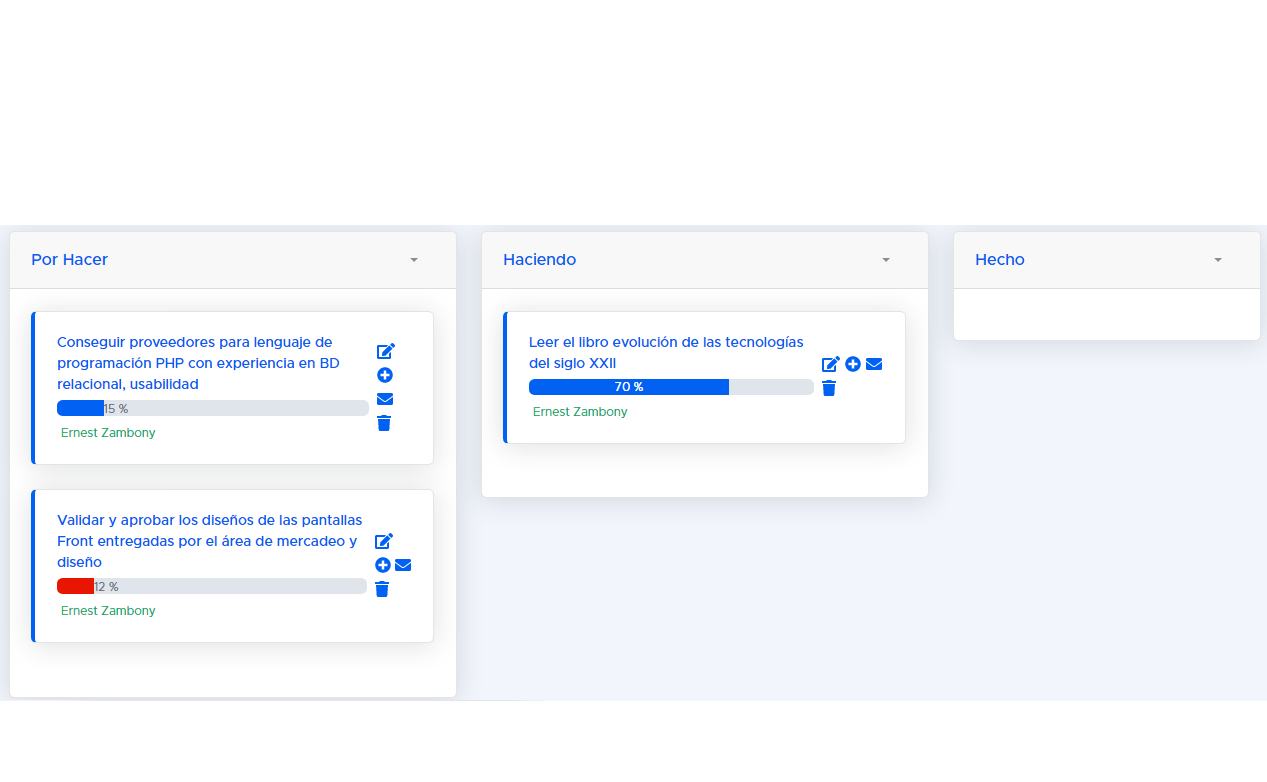Open the Por Hacer column dropdown
The image size is (1267, 782).
pyautogui.click(x=414, y=260)
